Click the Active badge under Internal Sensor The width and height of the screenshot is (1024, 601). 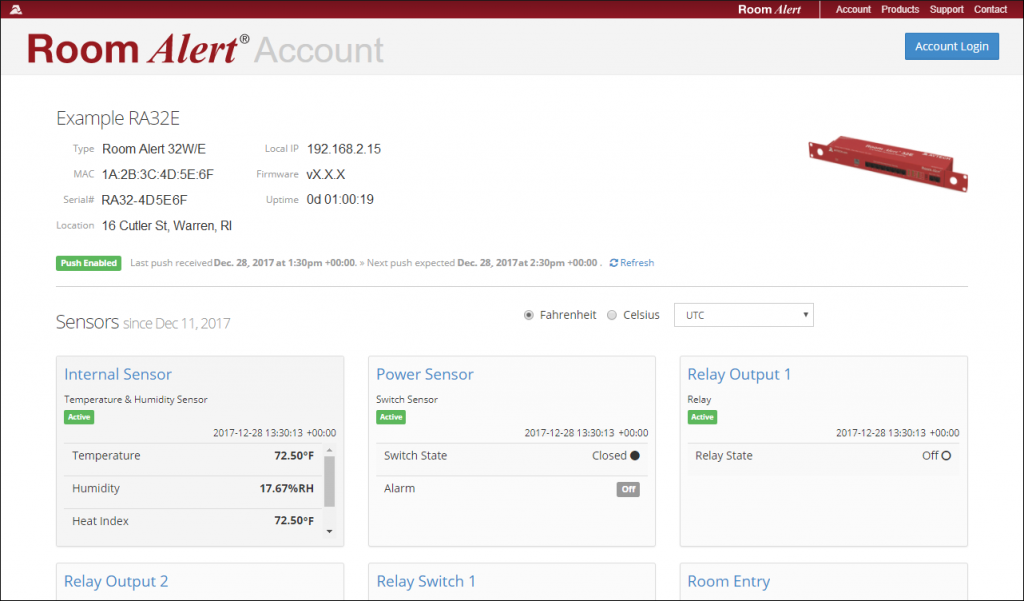pyautogui.click(x=79, y=417)
